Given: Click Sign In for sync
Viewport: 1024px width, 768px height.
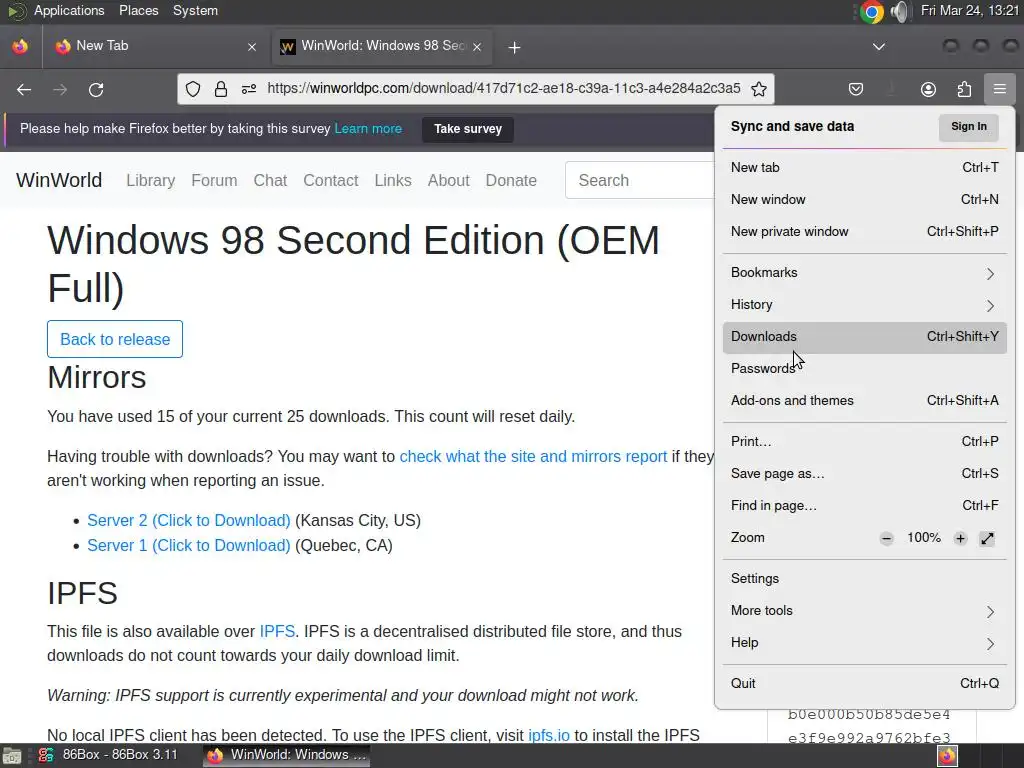Looking at the screenshot, I should [968, 127].
